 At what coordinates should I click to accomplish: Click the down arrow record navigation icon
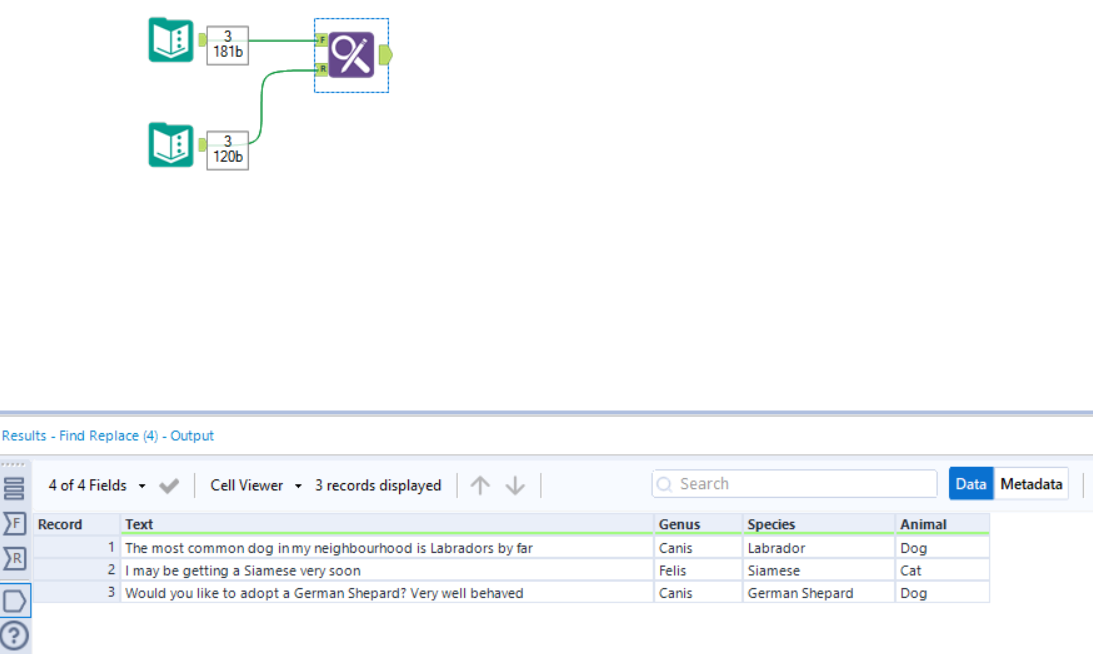tap(514, 484)
